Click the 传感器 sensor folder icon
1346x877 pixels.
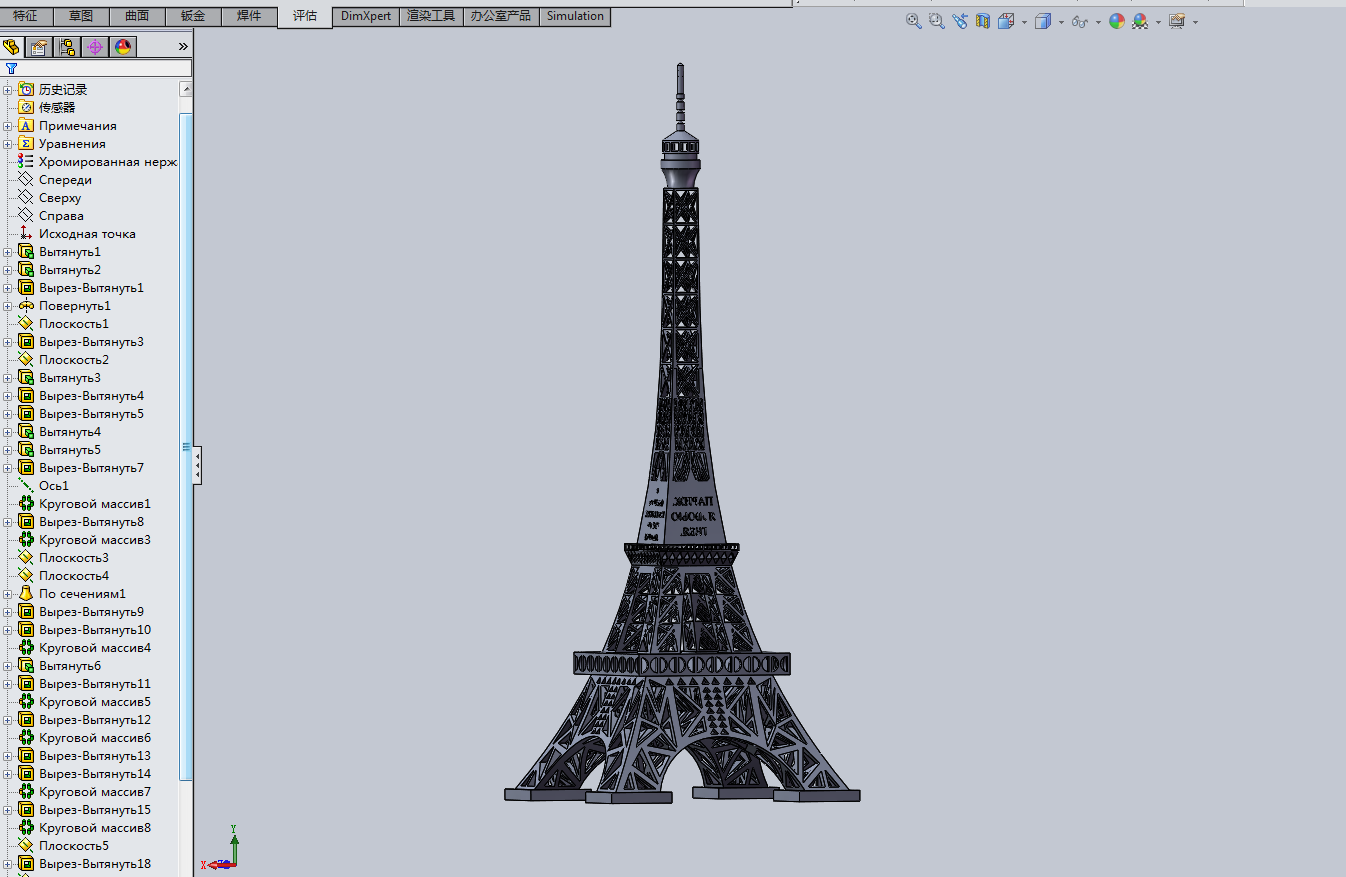point(26,108)
